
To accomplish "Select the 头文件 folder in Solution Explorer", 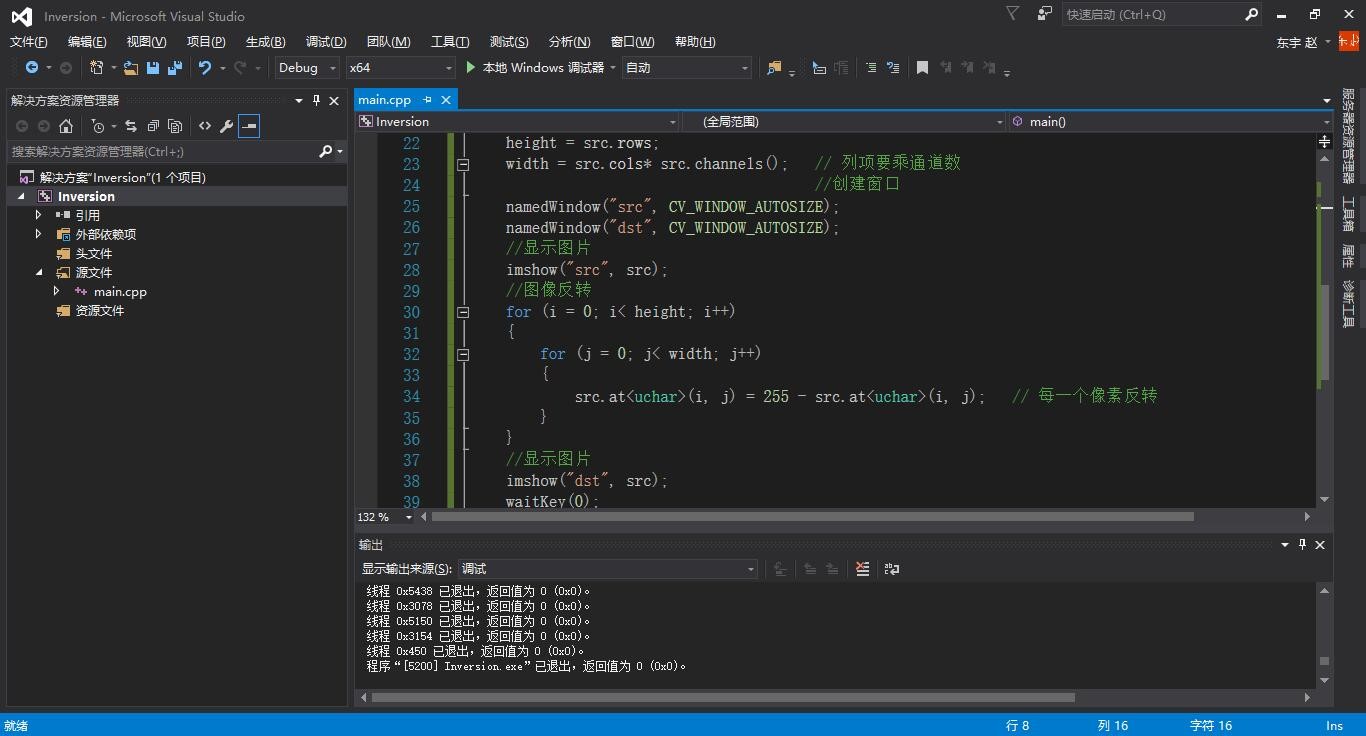I will coord(94,253).
